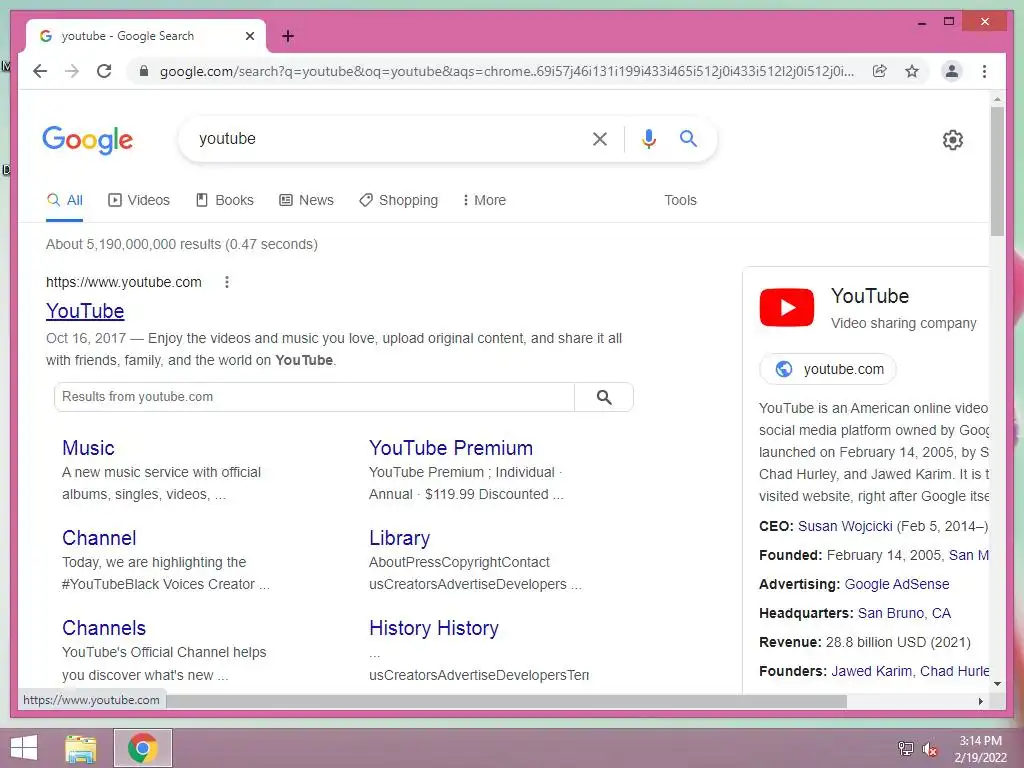Reload the page with the refresh icon

coord(104,71)
